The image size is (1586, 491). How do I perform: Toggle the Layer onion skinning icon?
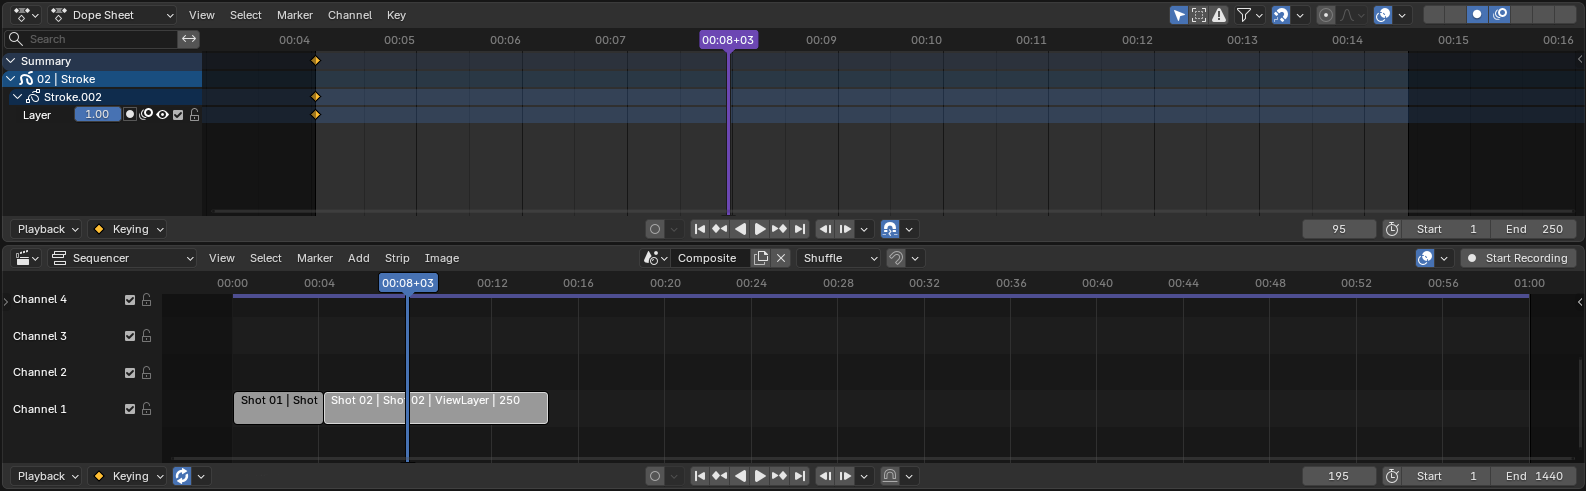(x=146, y=115)
